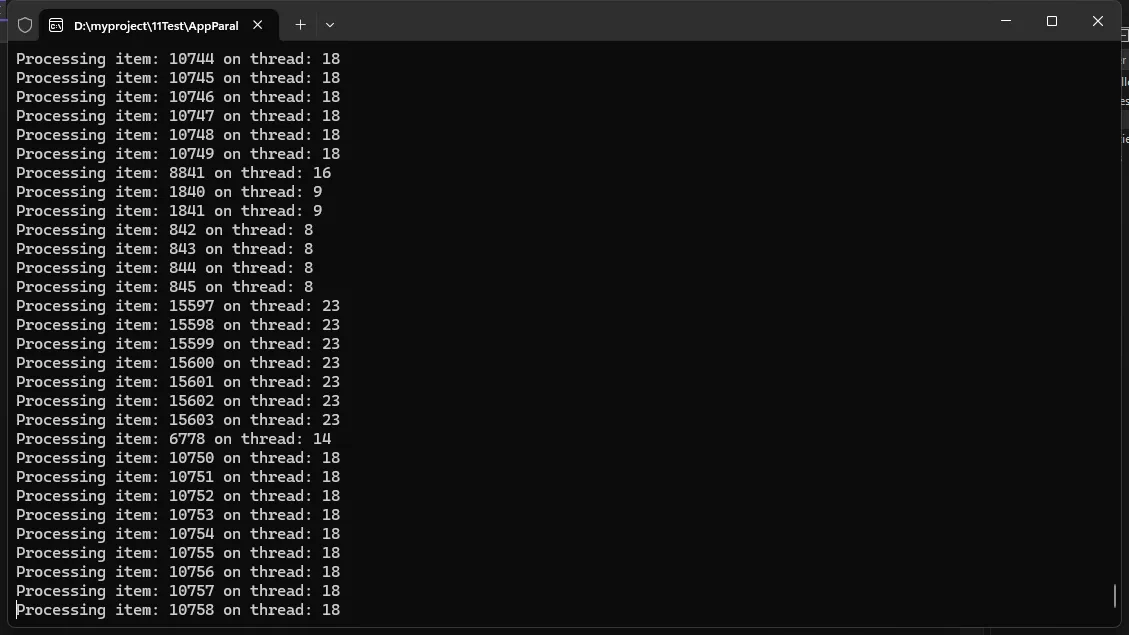
Task: Click the output line for item 15597
Action: point(178,306)
